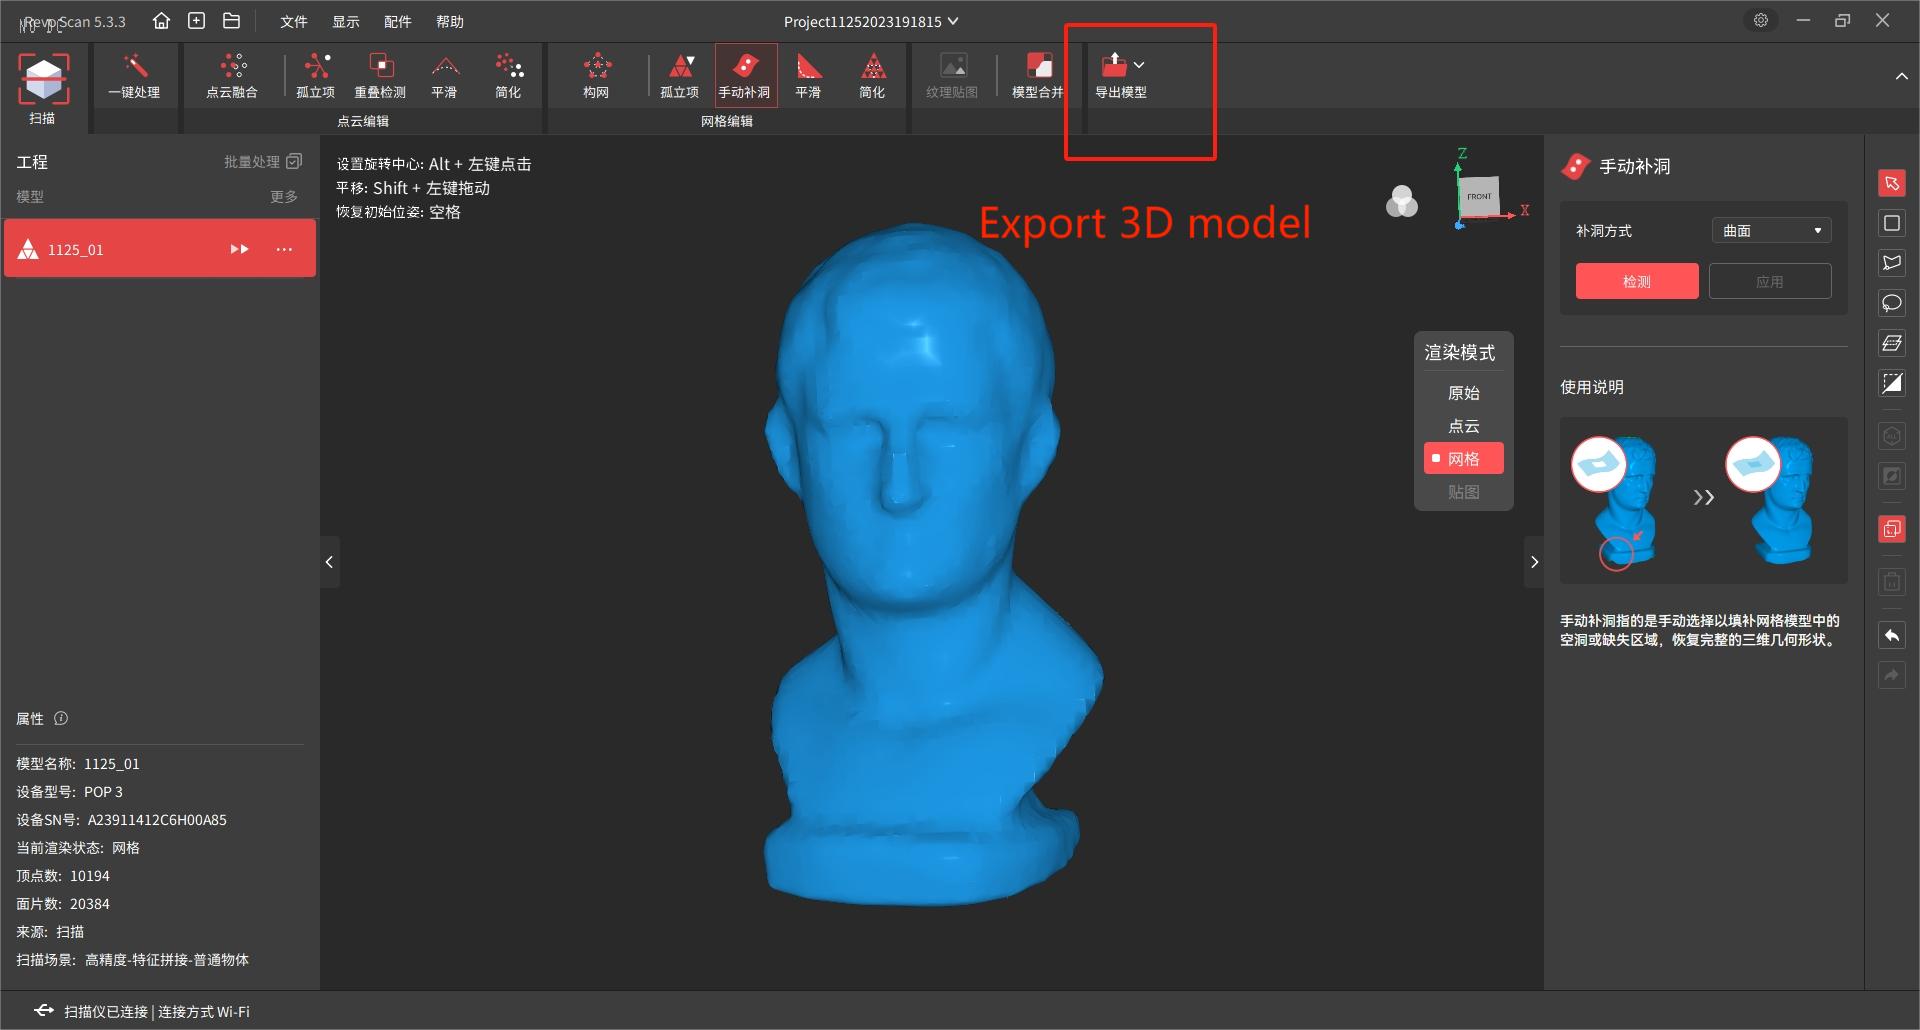Click delete trash icon in sidebar

pos(1892,582)
